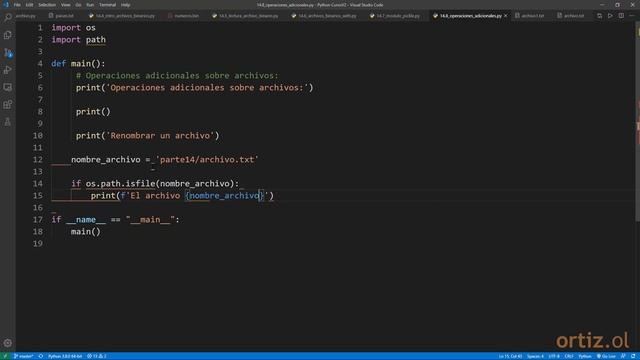The height and width of the screenshot is (360, 640).
Task: Switch to the archivo1.txt tab
Action: click(530, 16)
